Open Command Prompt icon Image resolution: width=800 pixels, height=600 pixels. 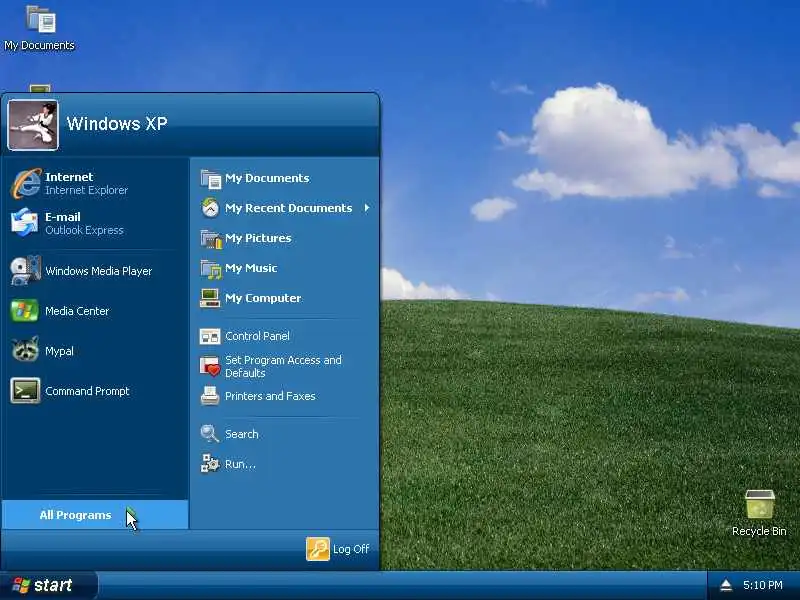coord(25,391)
